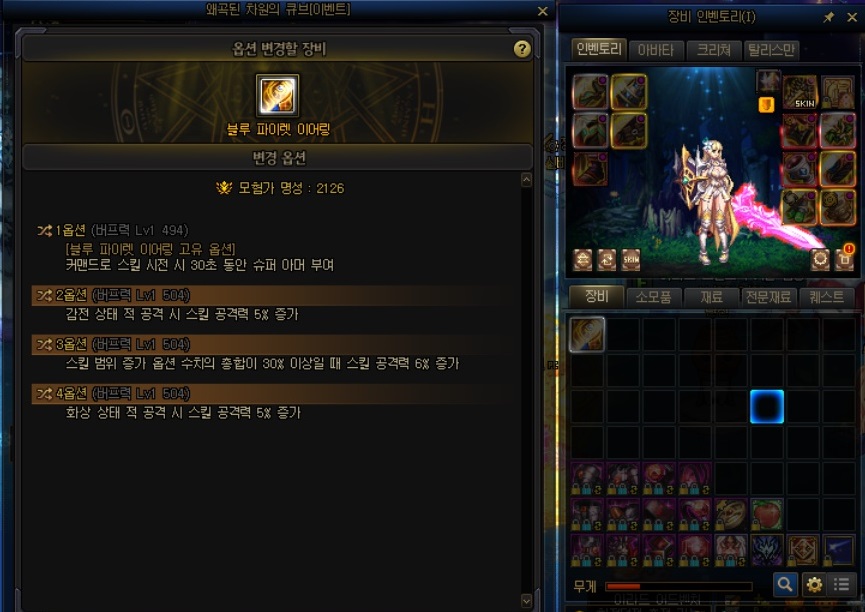Switch to the 아바타 tab
Image resolution: width=865 pixels, height=612 pixels.
click(656, 51)
